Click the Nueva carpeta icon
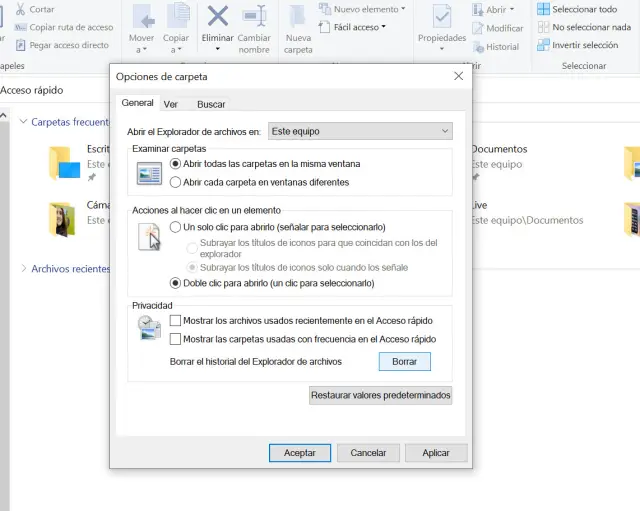This screenshot has height=511, width=640. [x=298, y=17]
